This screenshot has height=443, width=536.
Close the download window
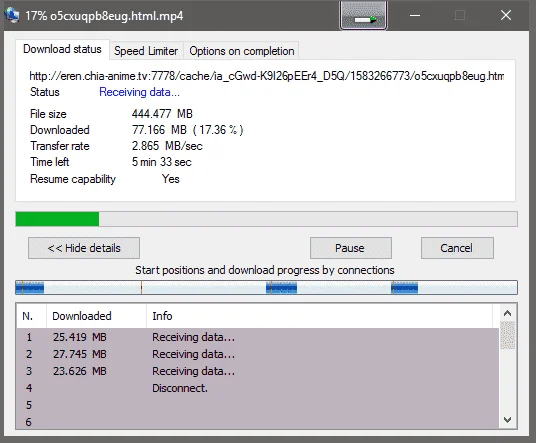tap(506, 15)
